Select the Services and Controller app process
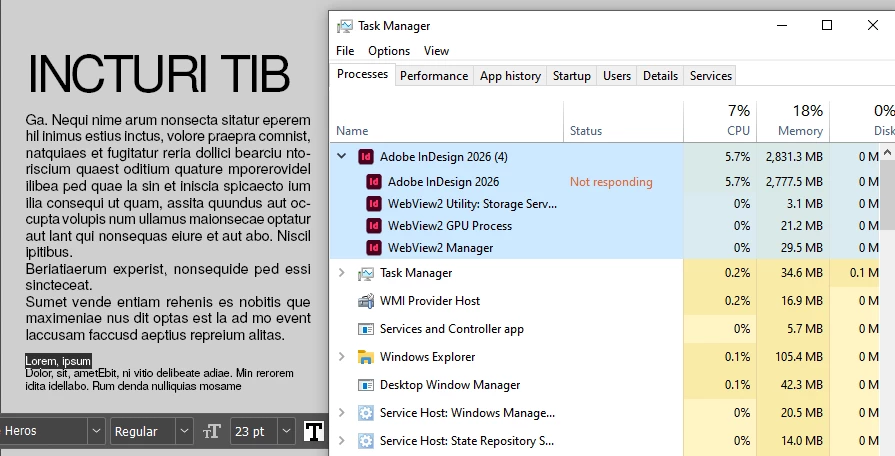895x456 pixels. click(x=605, y=329)
